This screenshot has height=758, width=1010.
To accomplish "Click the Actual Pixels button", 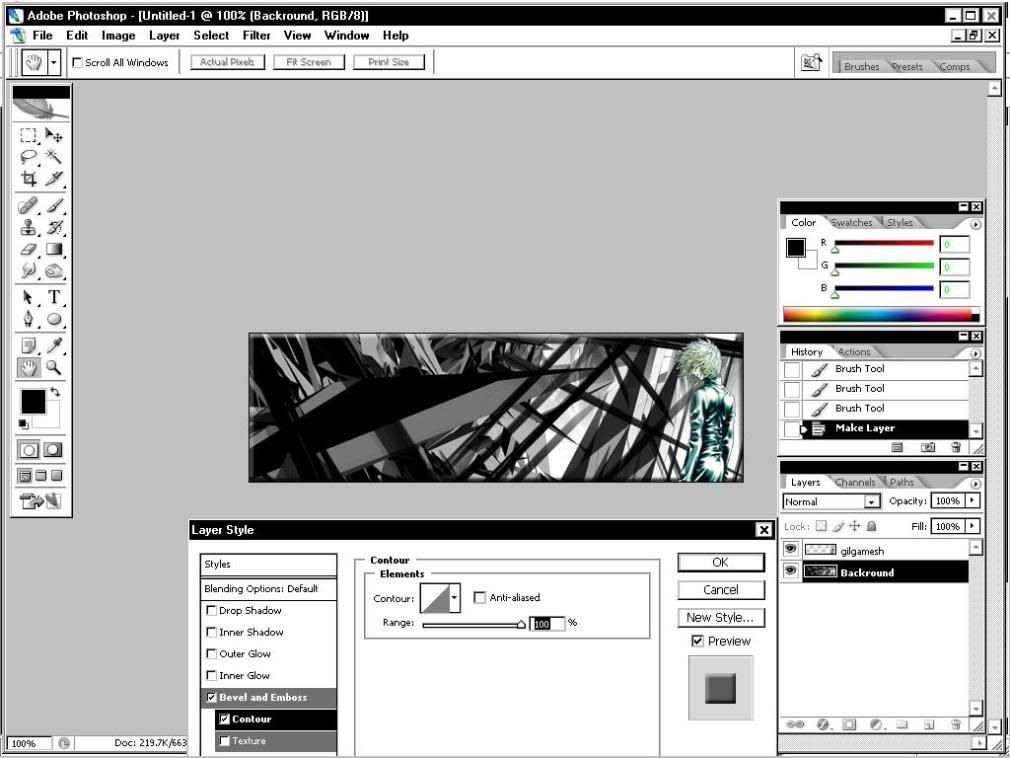I will (x=227, y=62).
